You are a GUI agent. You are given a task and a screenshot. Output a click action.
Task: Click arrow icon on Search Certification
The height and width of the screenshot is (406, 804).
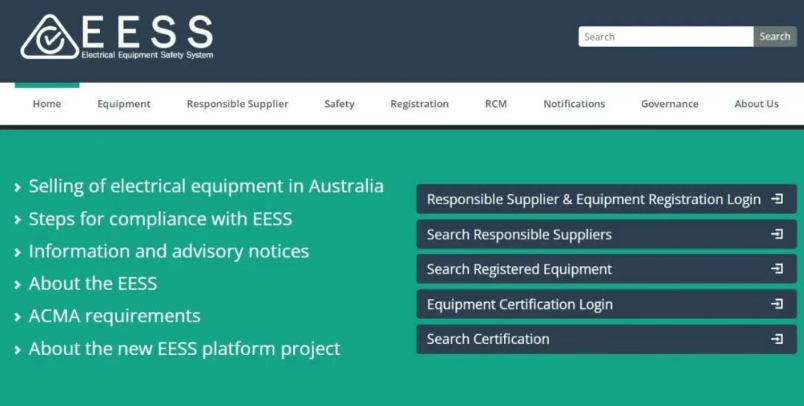[x=777, y=339]
